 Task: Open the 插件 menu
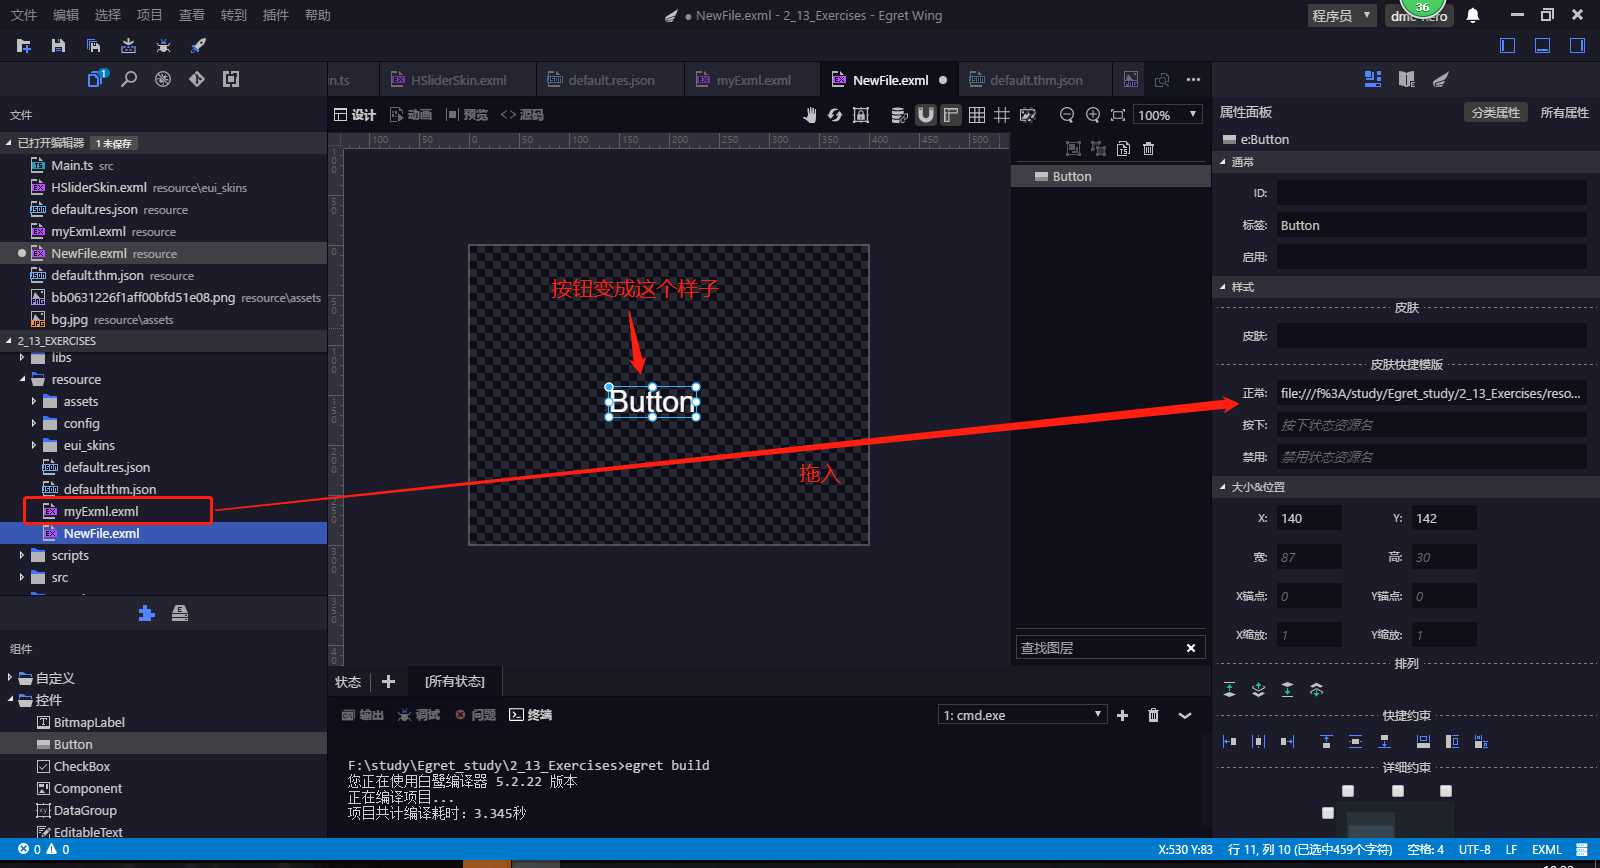276,15
